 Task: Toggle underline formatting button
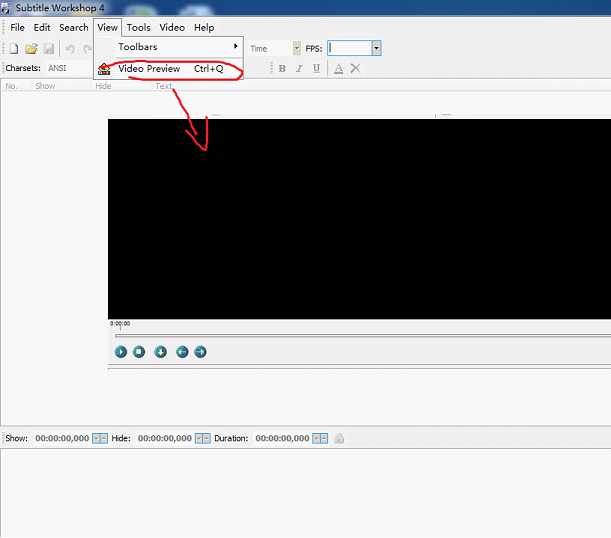click(316, 69)
